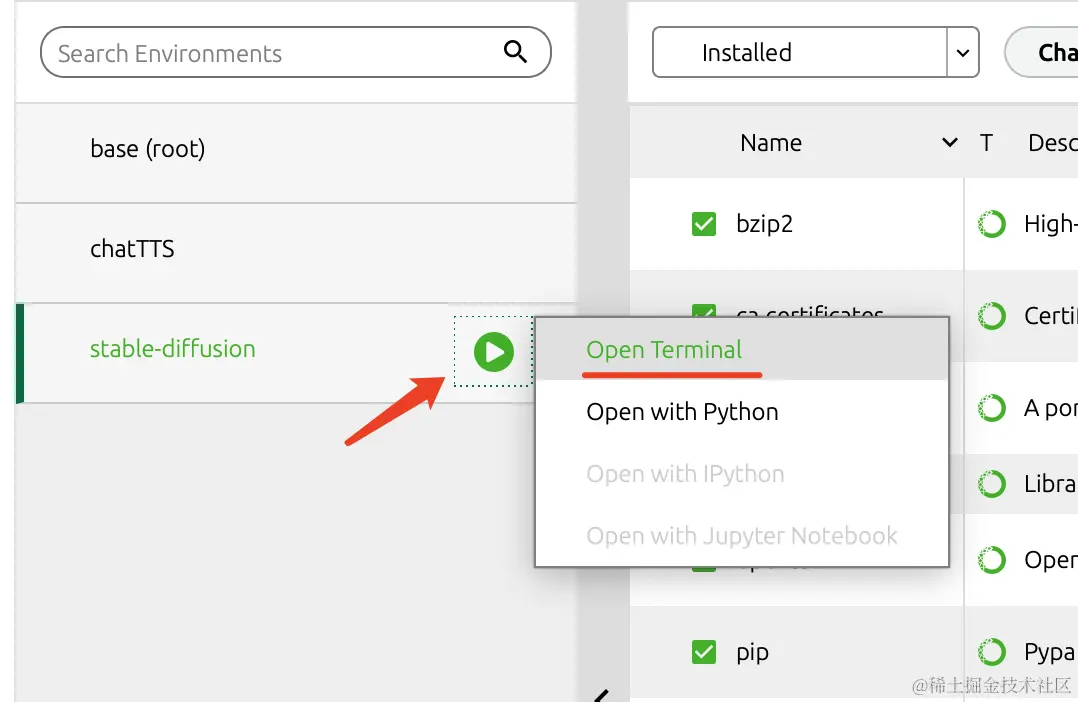1078x702 pixels.
Task: Click the circle icon next to 'Oper' description
Action: tap(991, 560)
